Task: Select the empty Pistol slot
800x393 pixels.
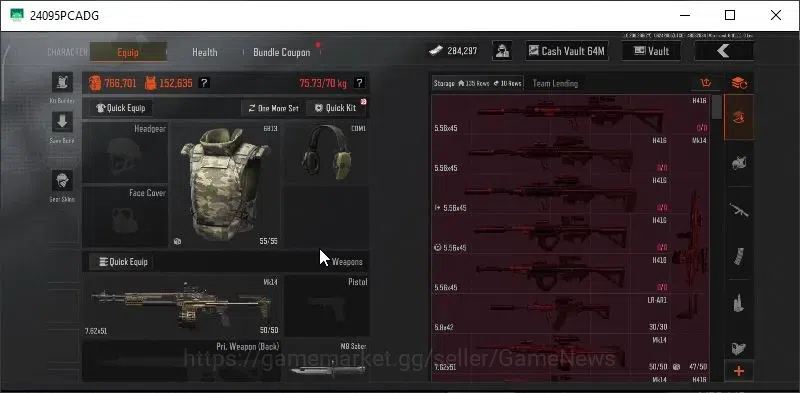Action: 327,306
